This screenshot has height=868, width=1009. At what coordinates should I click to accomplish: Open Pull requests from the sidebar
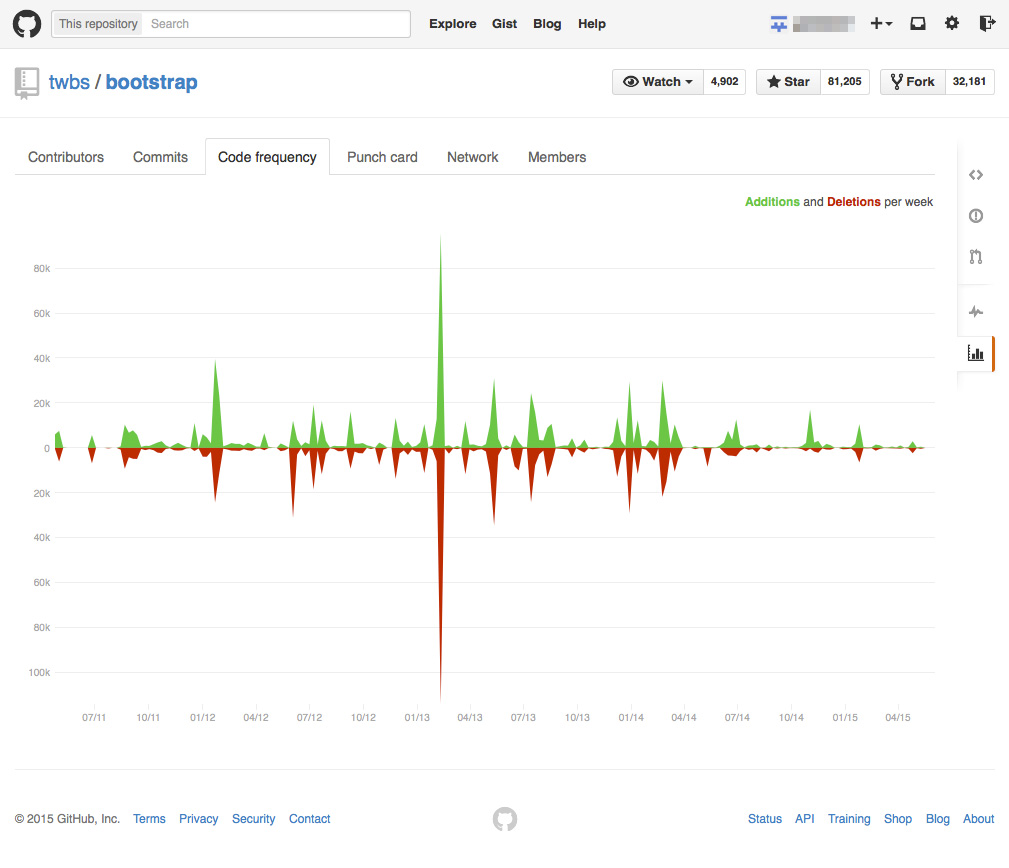pos(975,257)
